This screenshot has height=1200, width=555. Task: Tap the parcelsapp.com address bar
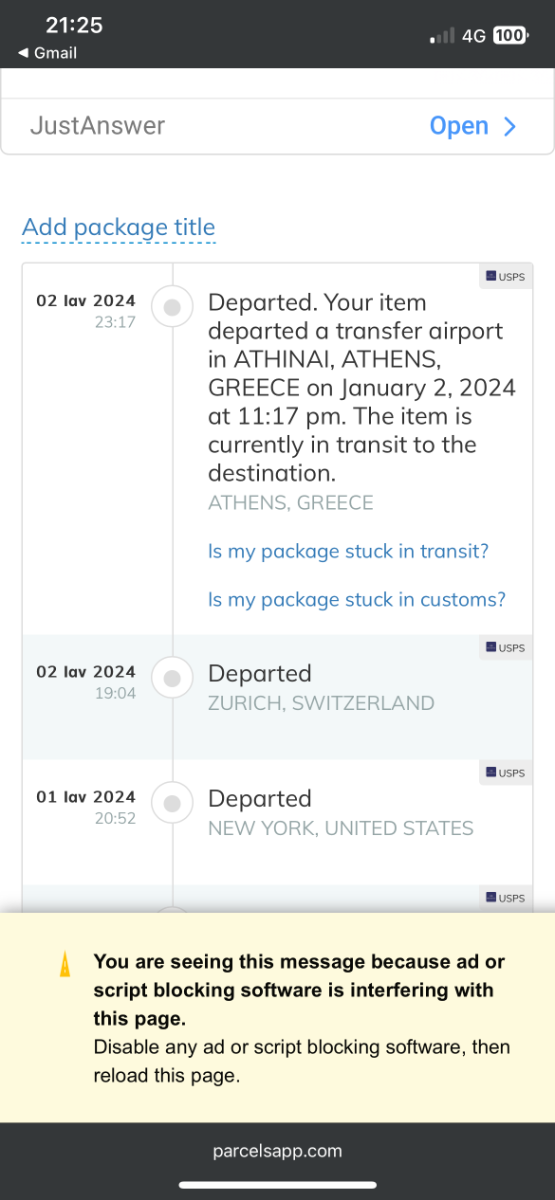277,1151
